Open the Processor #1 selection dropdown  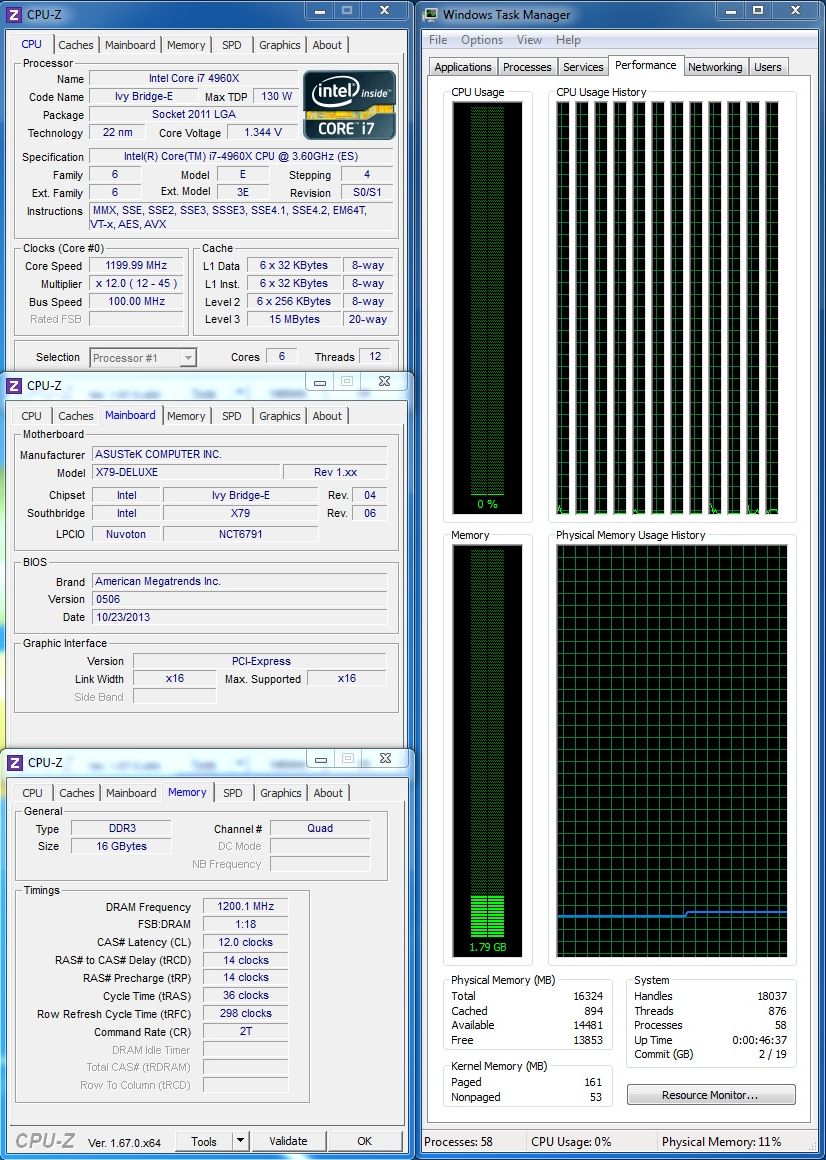144,358
